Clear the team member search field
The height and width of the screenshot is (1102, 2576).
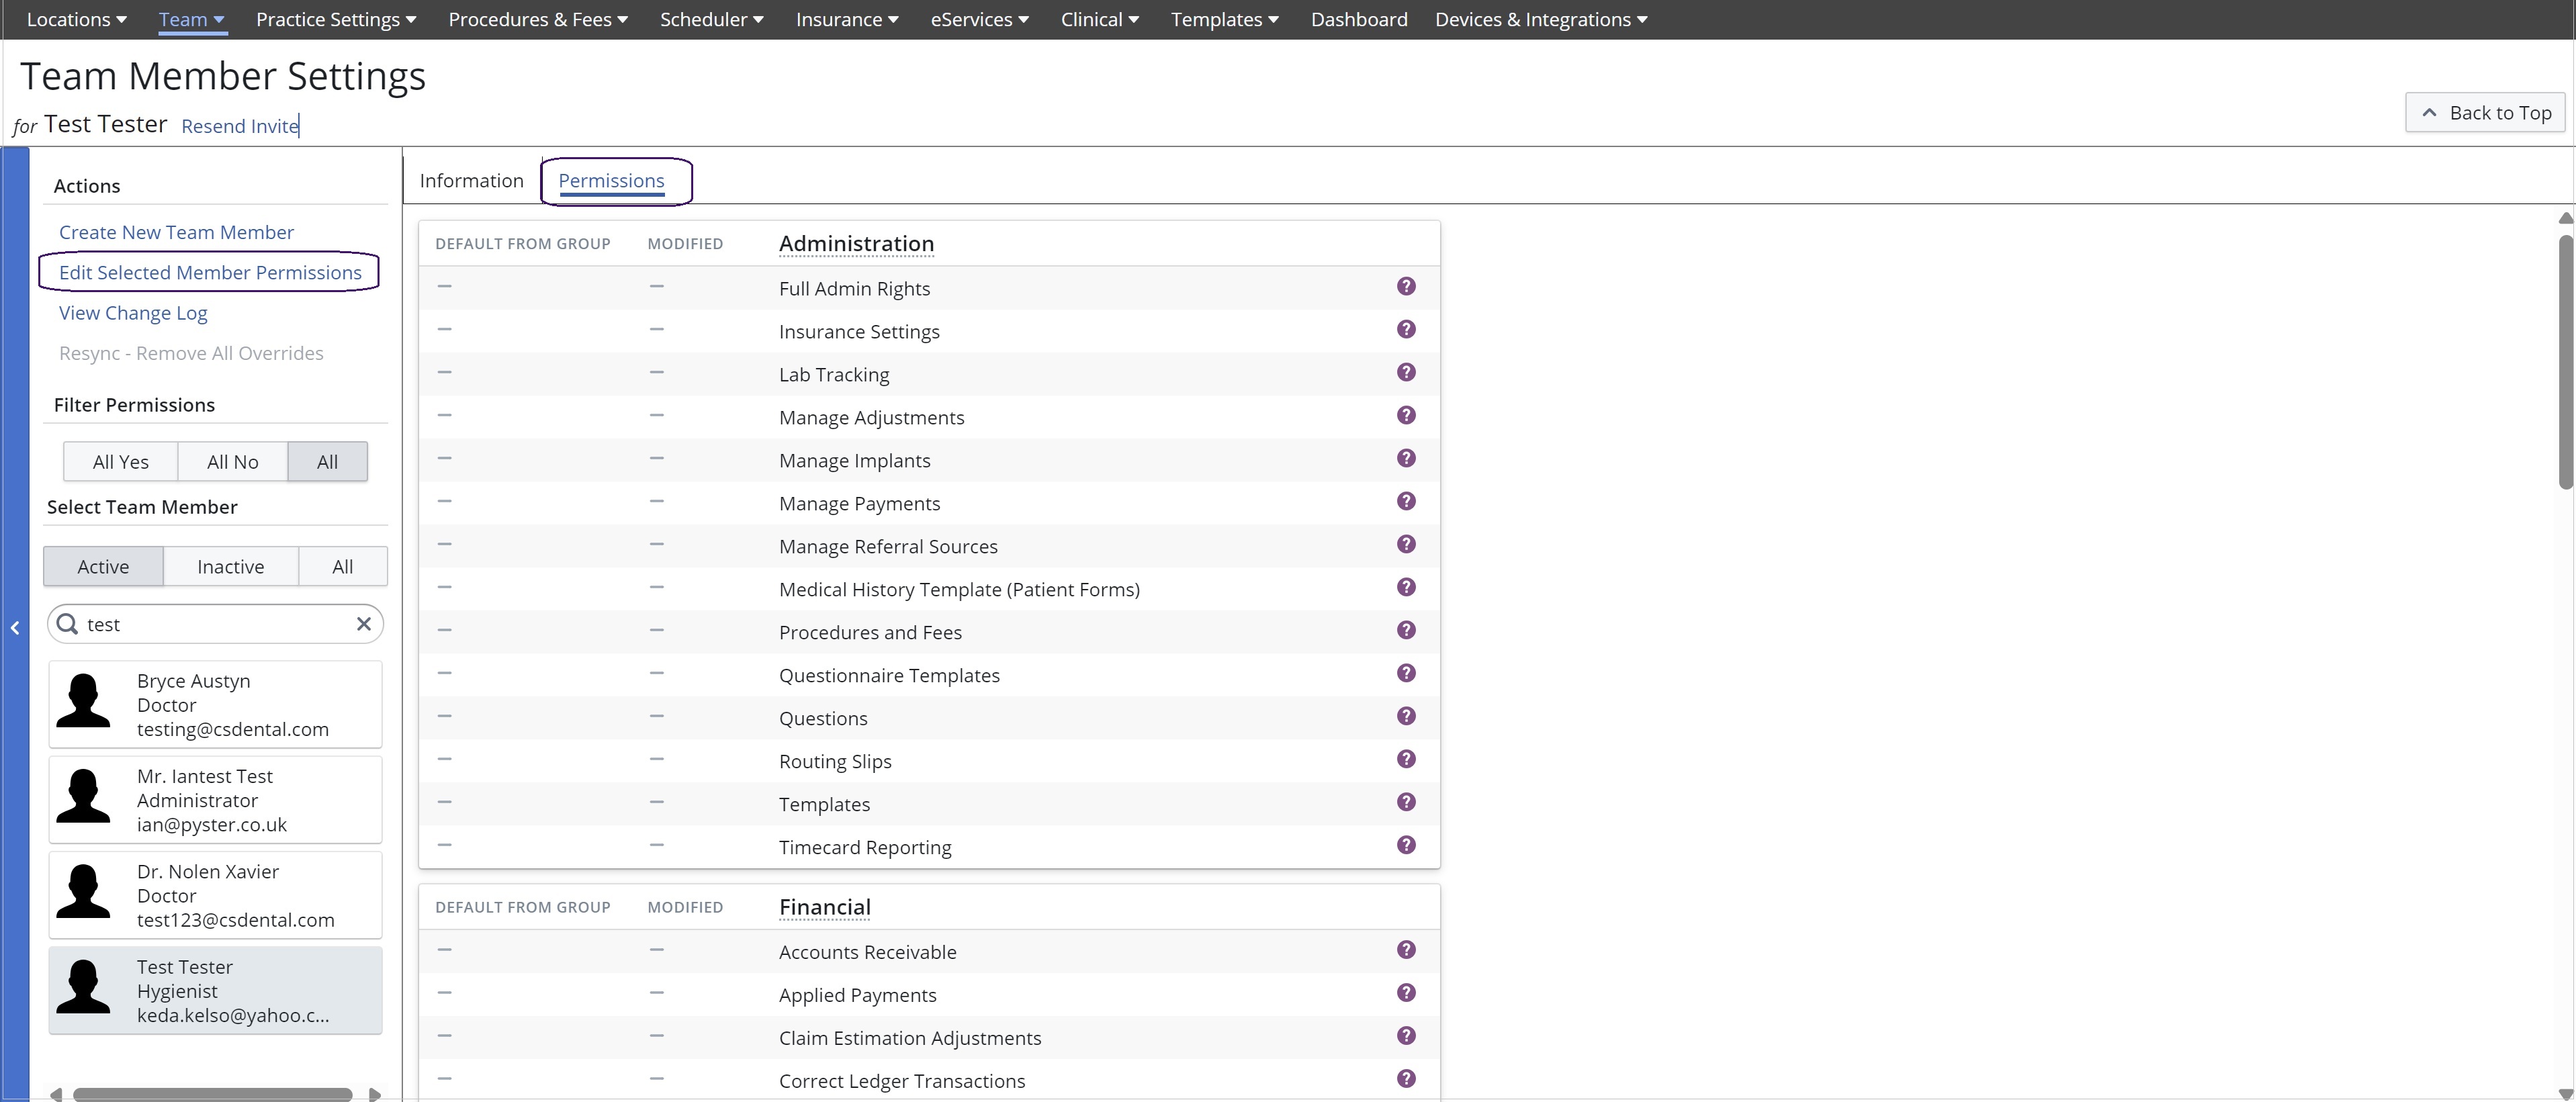coord(364,624)
